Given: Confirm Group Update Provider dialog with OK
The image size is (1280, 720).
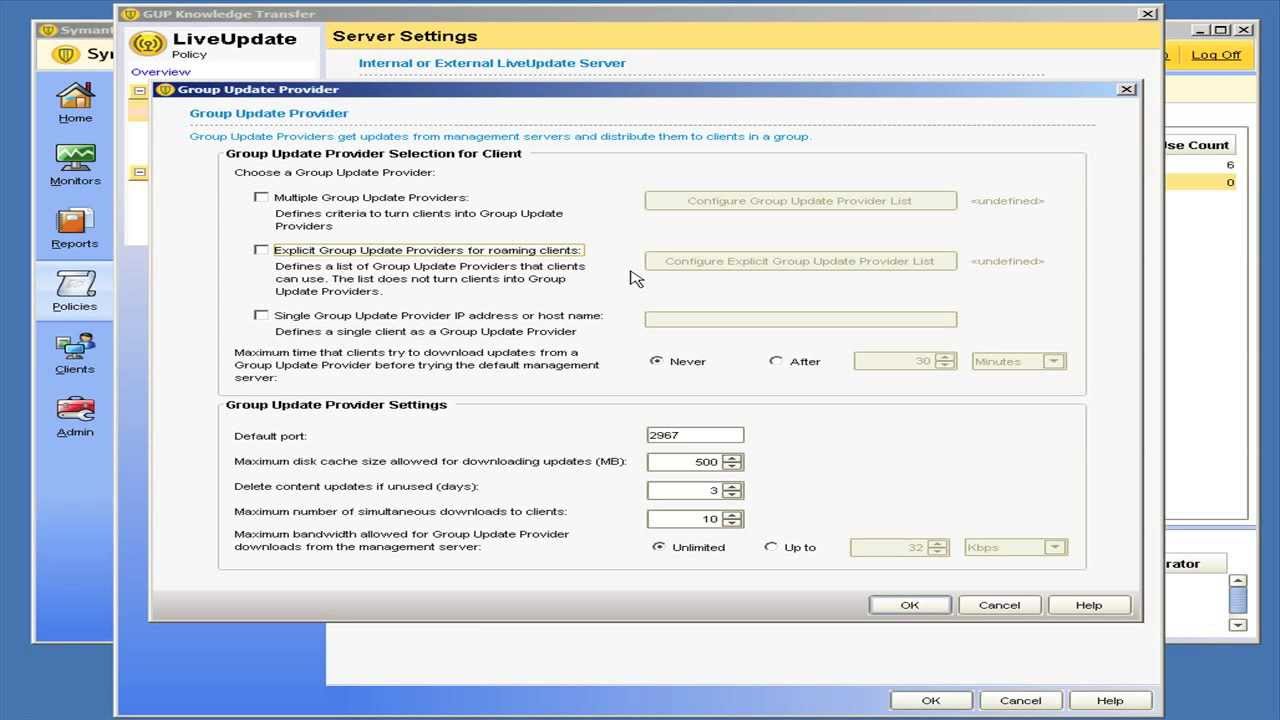Looking at the screenshot, I should pos(909,605).
